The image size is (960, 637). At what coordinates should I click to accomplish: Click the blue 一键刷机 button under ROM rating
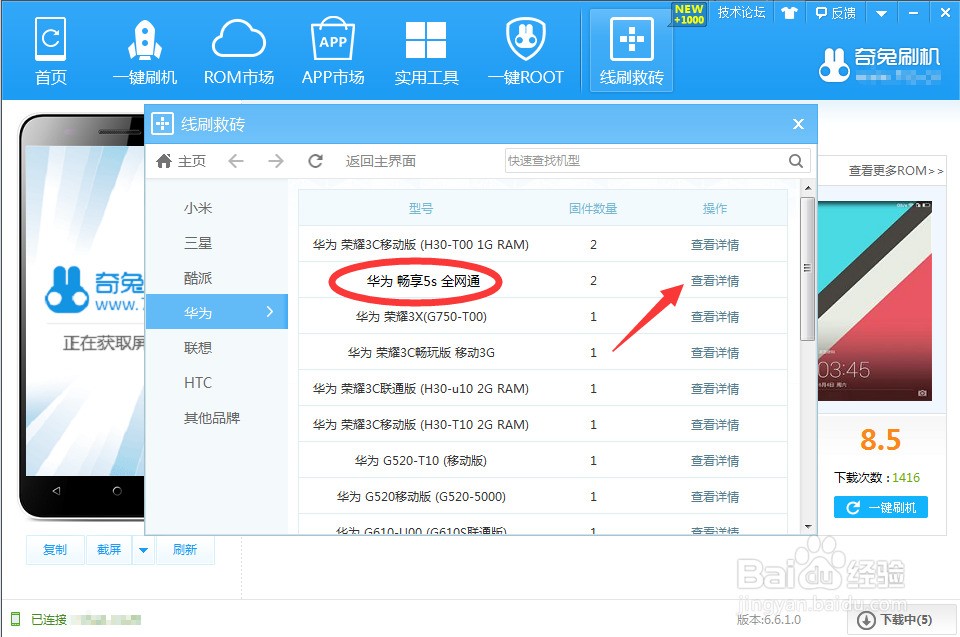pos(880,507)
